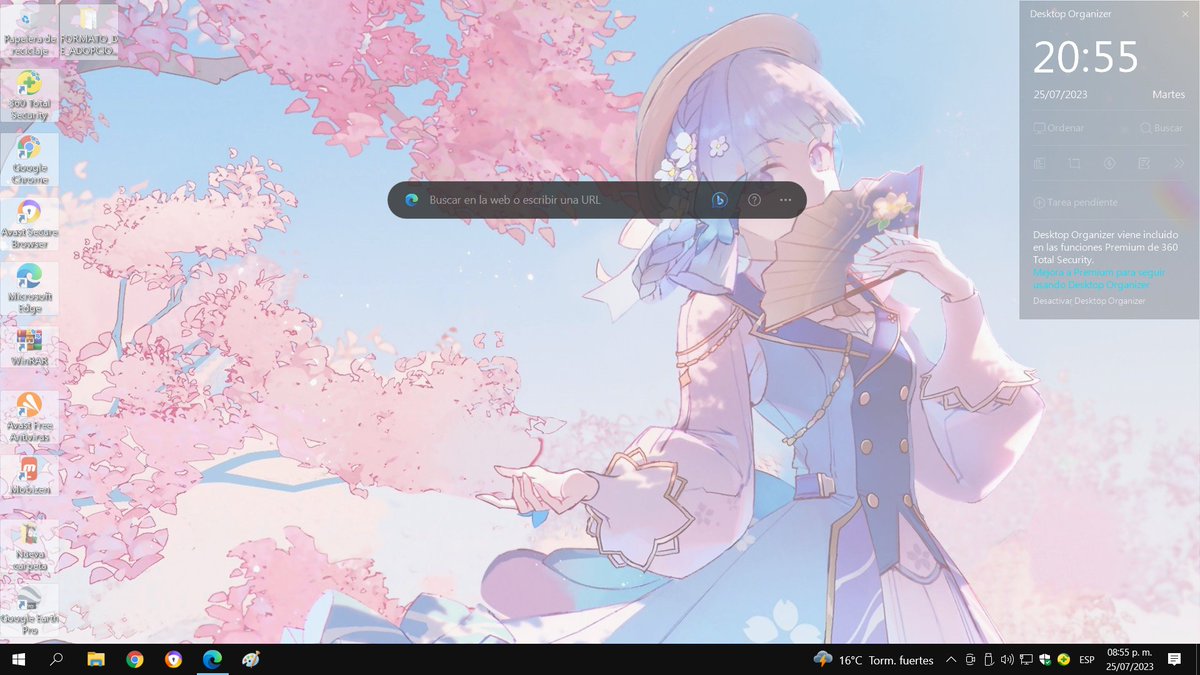The width and height of the screenshot is (1200, 675).
Task: Select the FORMATO DE ADOPCIO desktop folder
Action: click(x=88, y=31)
